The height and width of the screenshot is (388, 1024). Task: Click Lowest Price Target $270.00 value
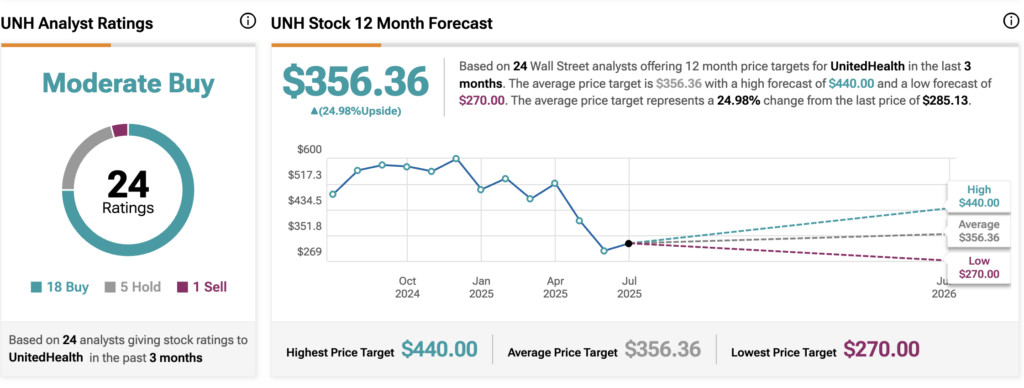pyautogui.click(x=881, y=350)
